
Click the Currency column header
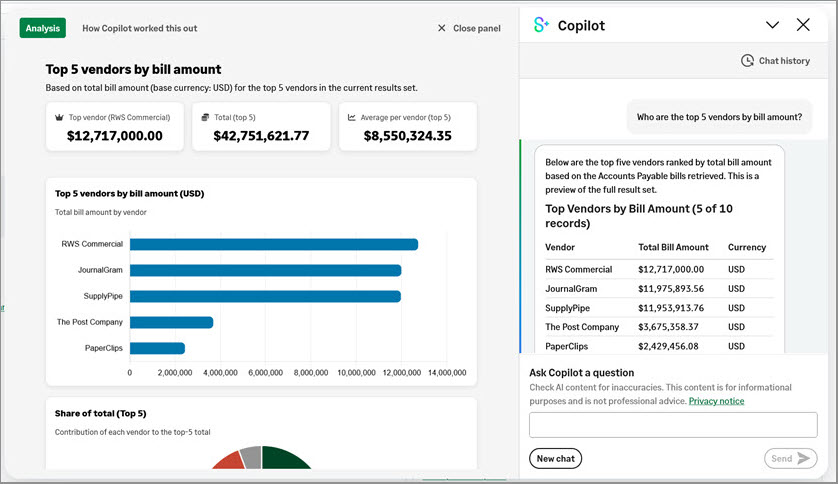coord(747,247)
